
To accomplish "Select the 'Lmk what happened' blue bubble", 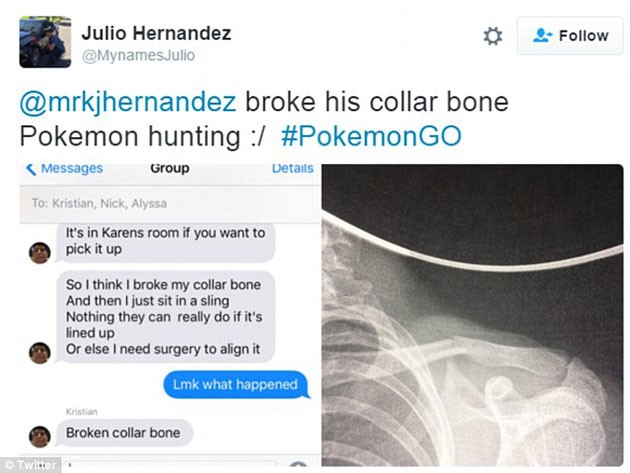I will (x=235, y=385).
